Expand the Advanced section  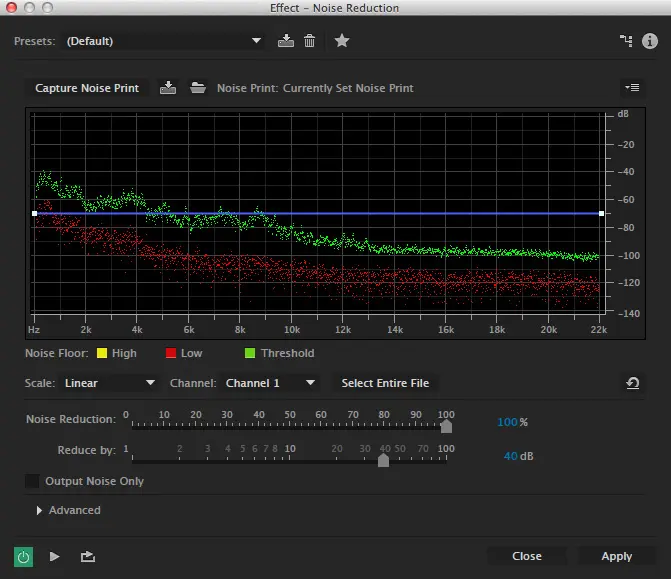tap(40, 510)
